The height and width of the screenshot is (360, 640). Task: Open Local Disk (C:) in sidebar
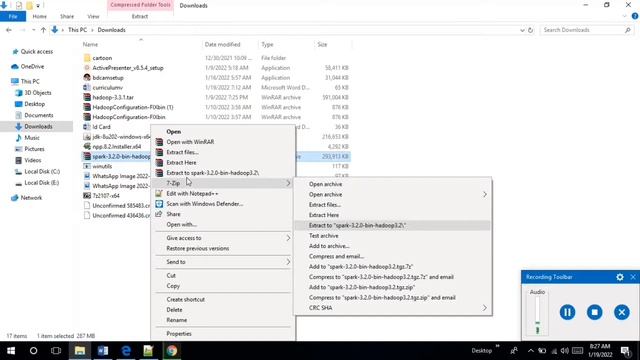click(42, 172)
